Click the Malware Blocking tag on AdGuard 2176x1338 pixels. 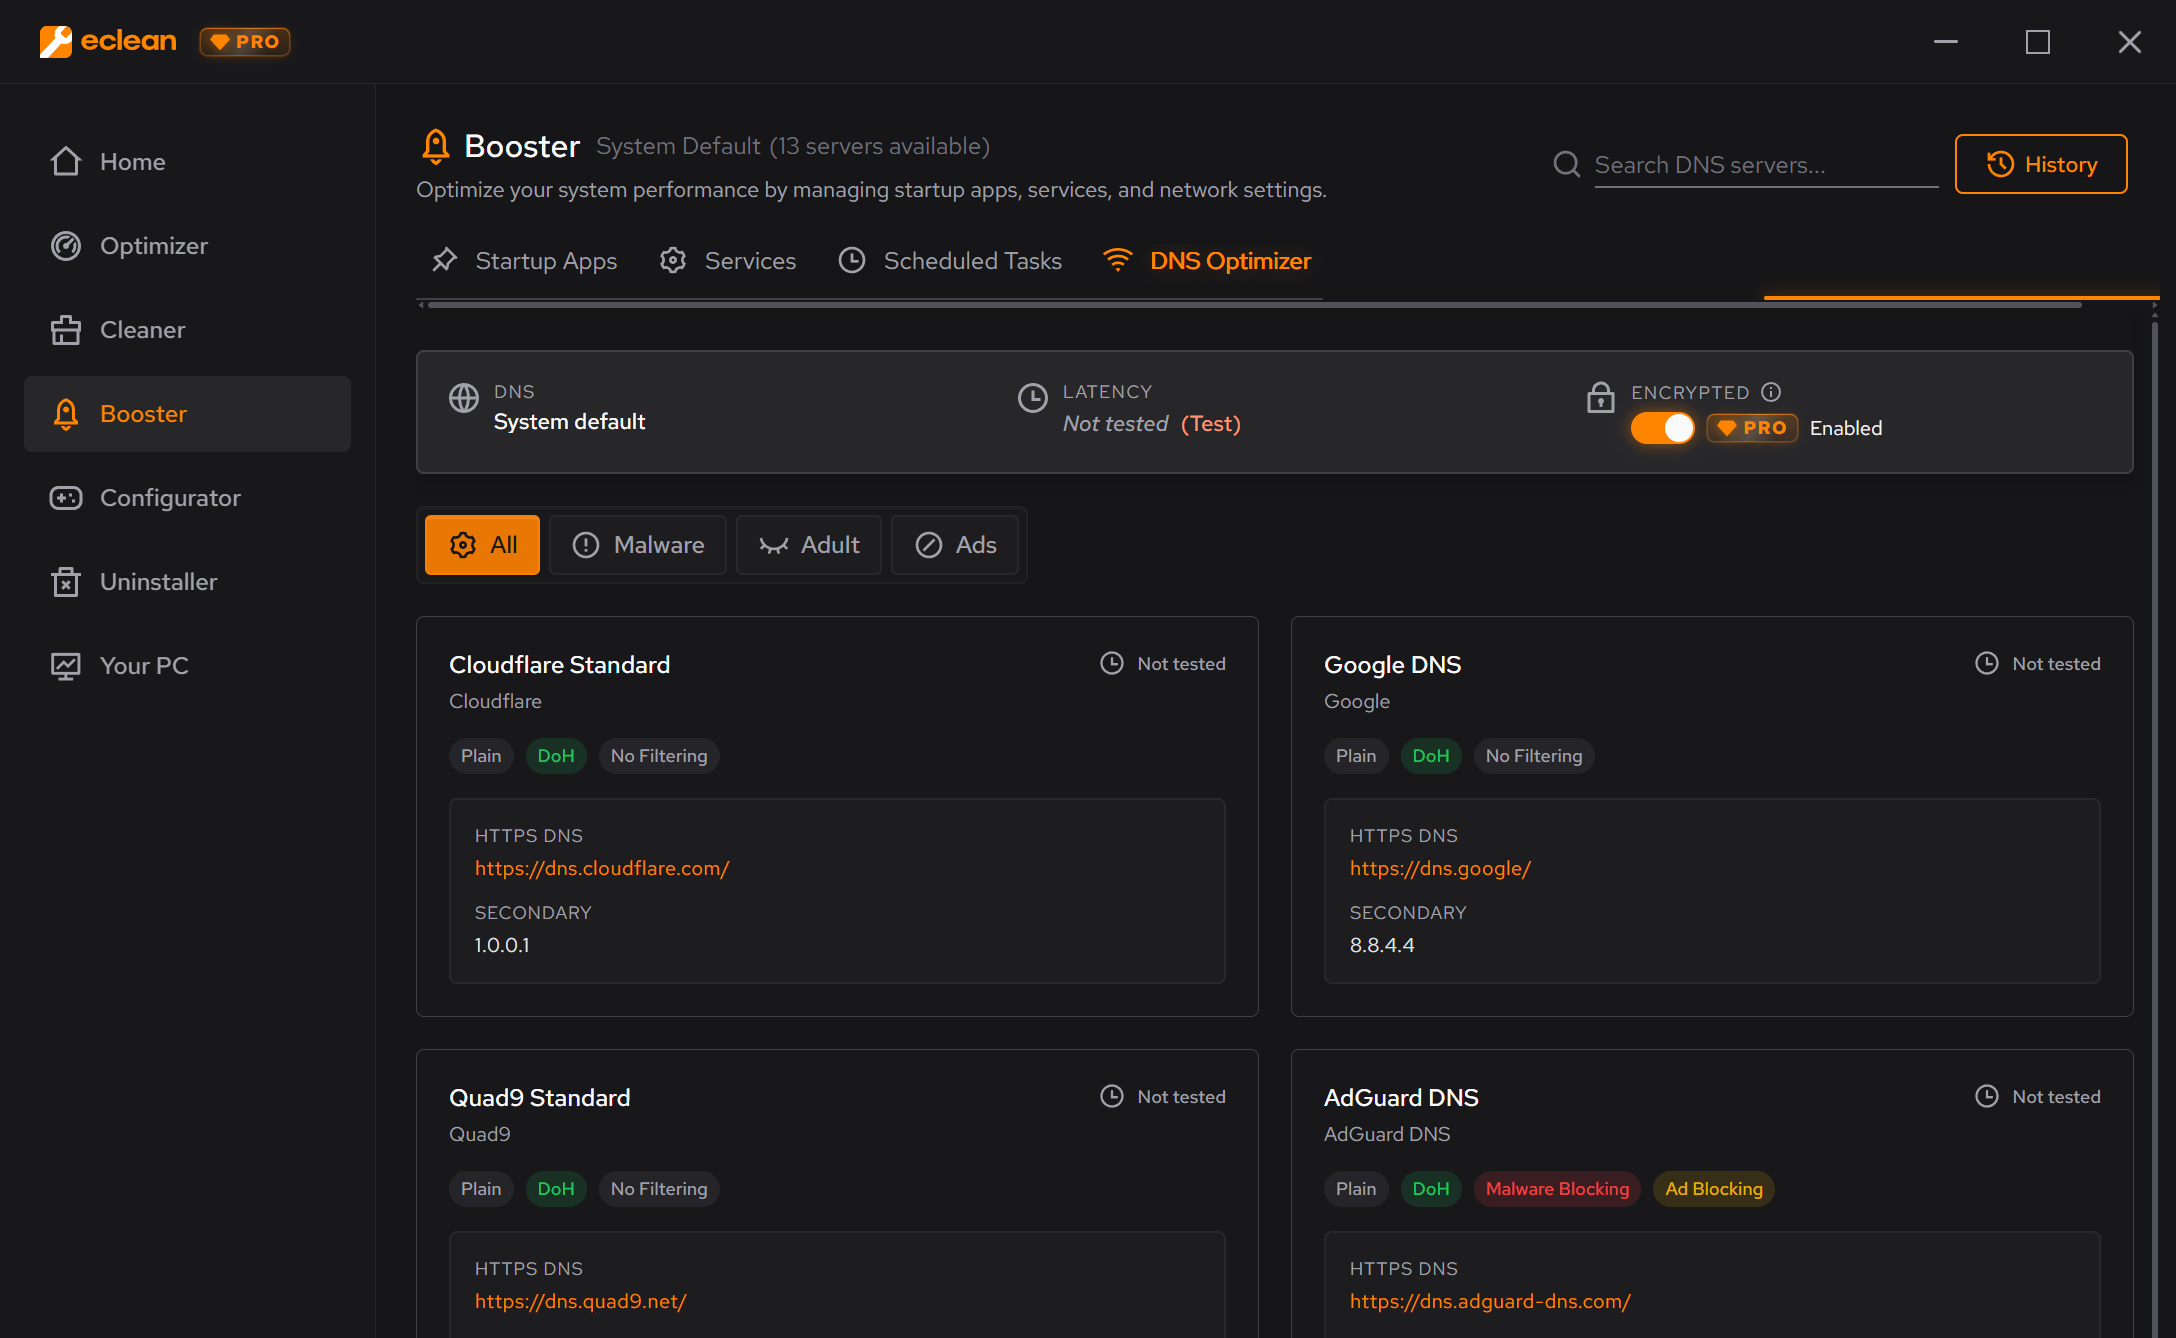pos(1557,1189)
